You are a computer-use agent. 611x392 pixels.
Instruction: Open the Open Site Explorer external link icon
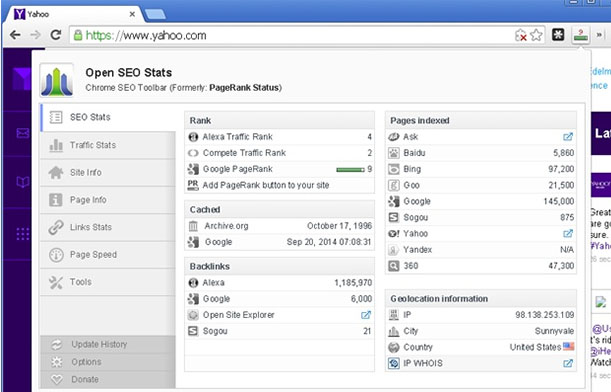coord(366,315)
